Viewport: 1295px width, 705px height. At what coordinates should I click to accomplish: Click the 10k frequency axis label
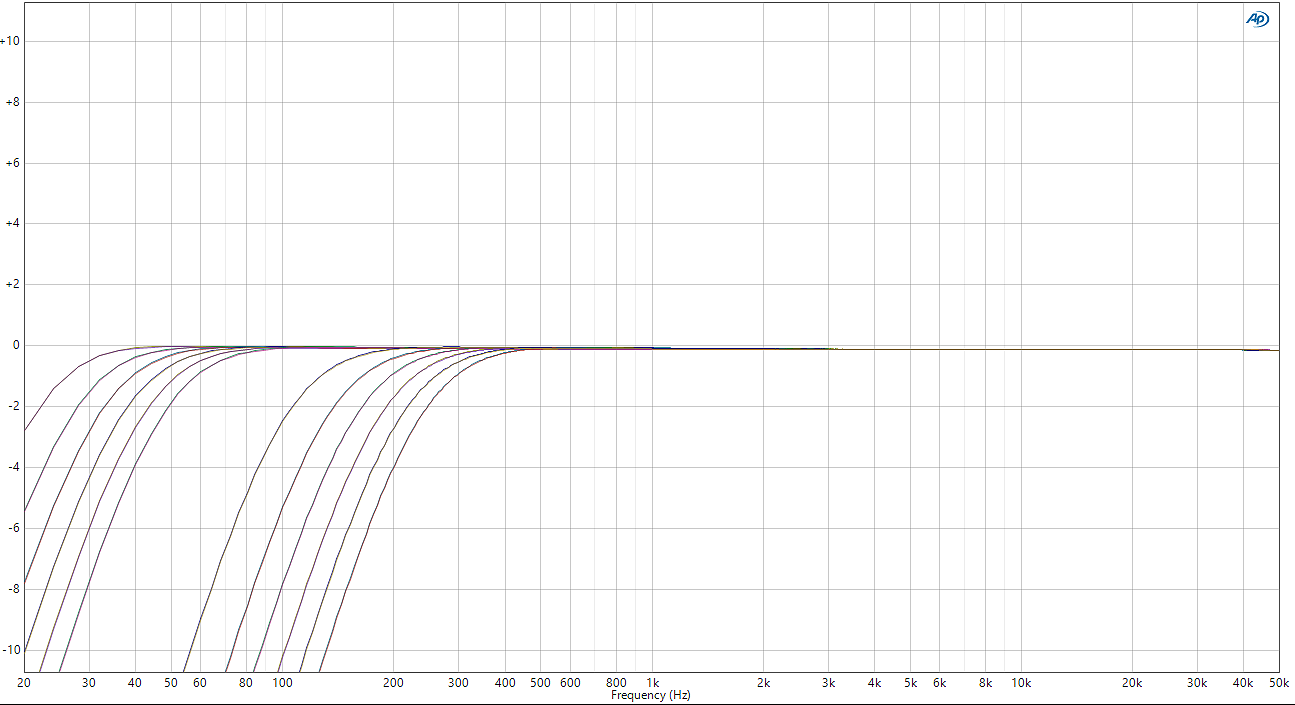click(x=1021, y=683)
